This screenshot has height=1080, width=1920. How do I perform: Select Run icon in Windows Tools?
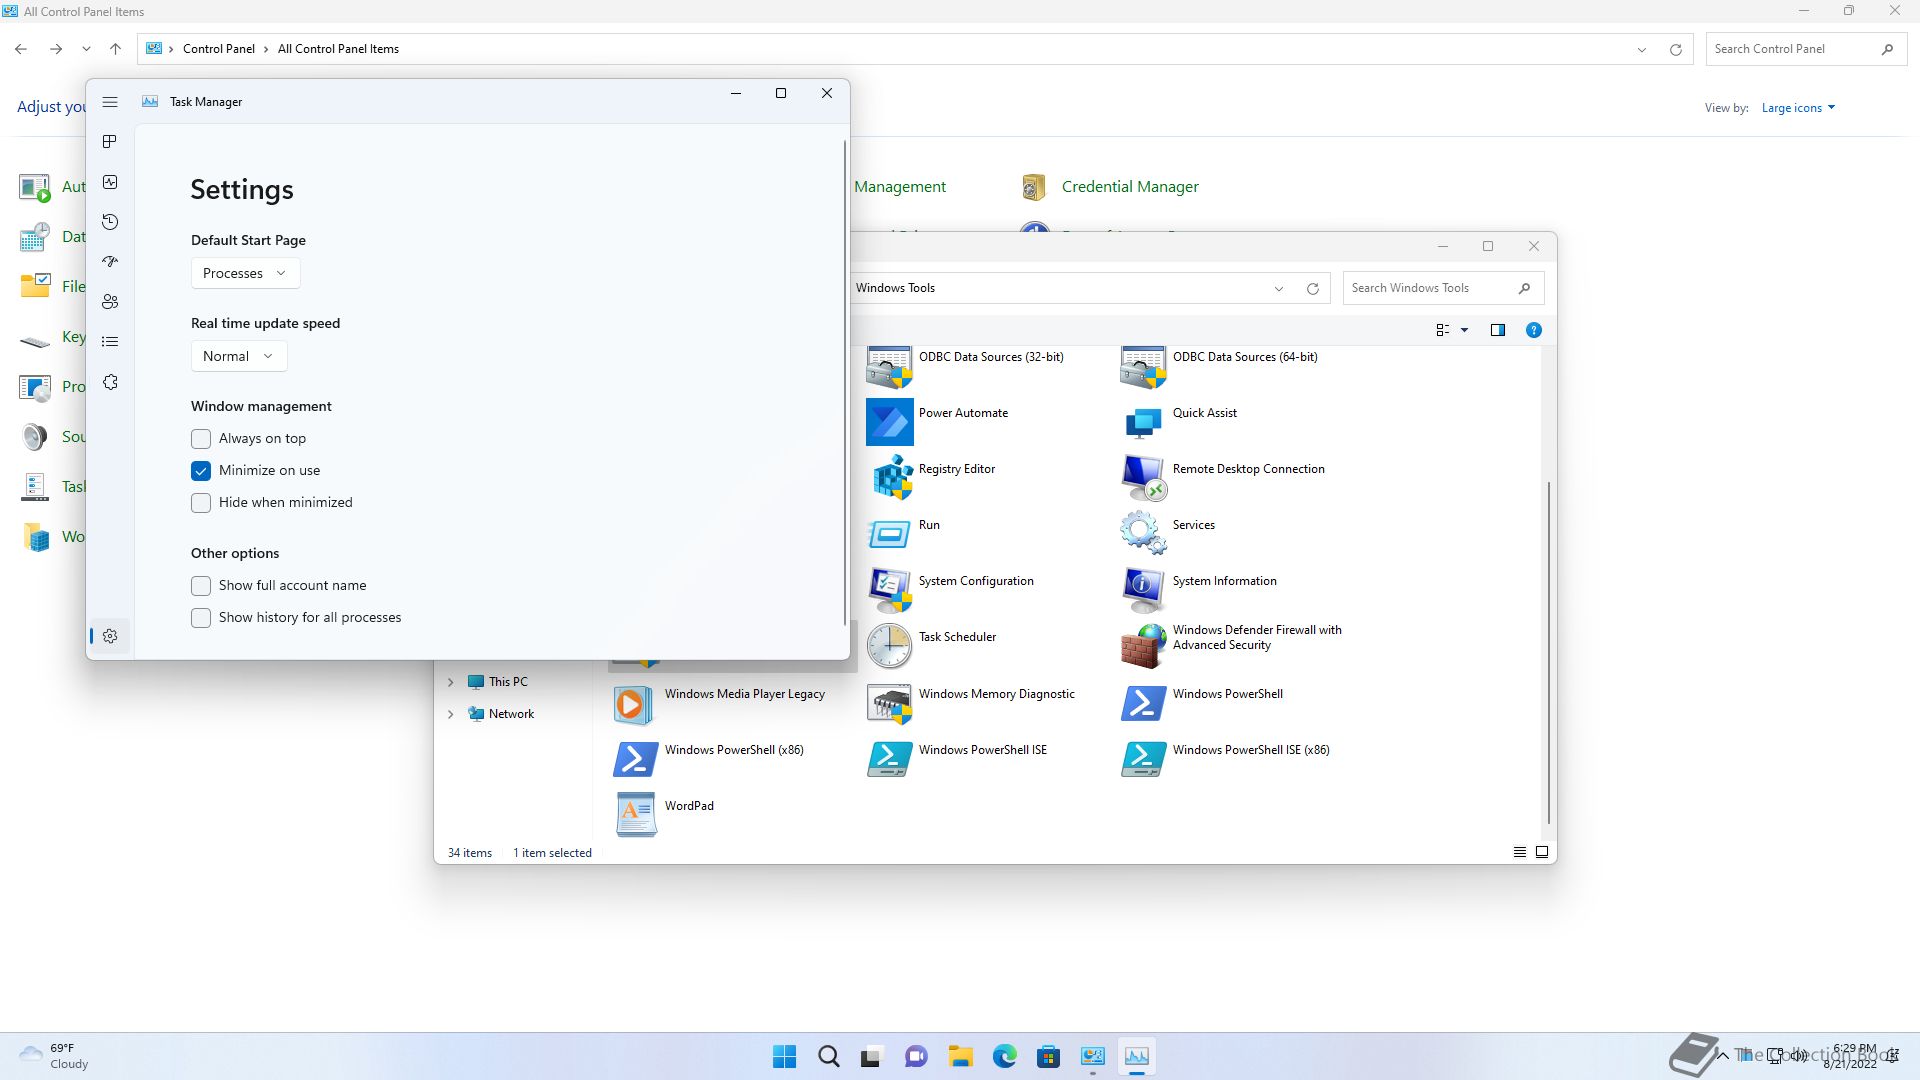[x=889, y=534]
